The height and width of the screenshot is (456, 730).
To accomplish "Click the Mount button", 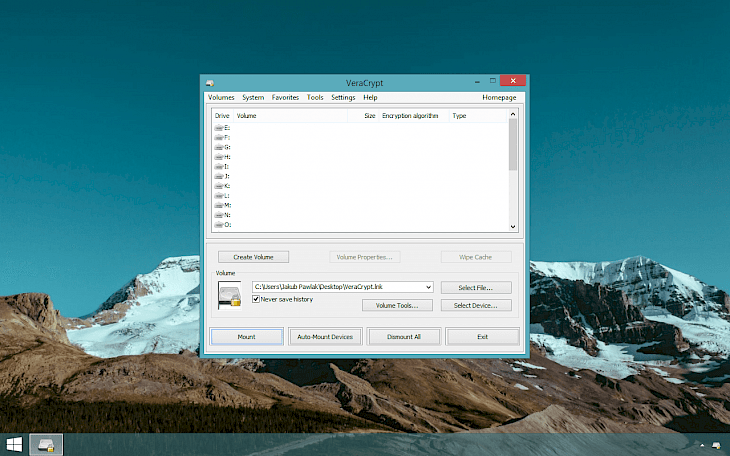I will coord(247,337).
